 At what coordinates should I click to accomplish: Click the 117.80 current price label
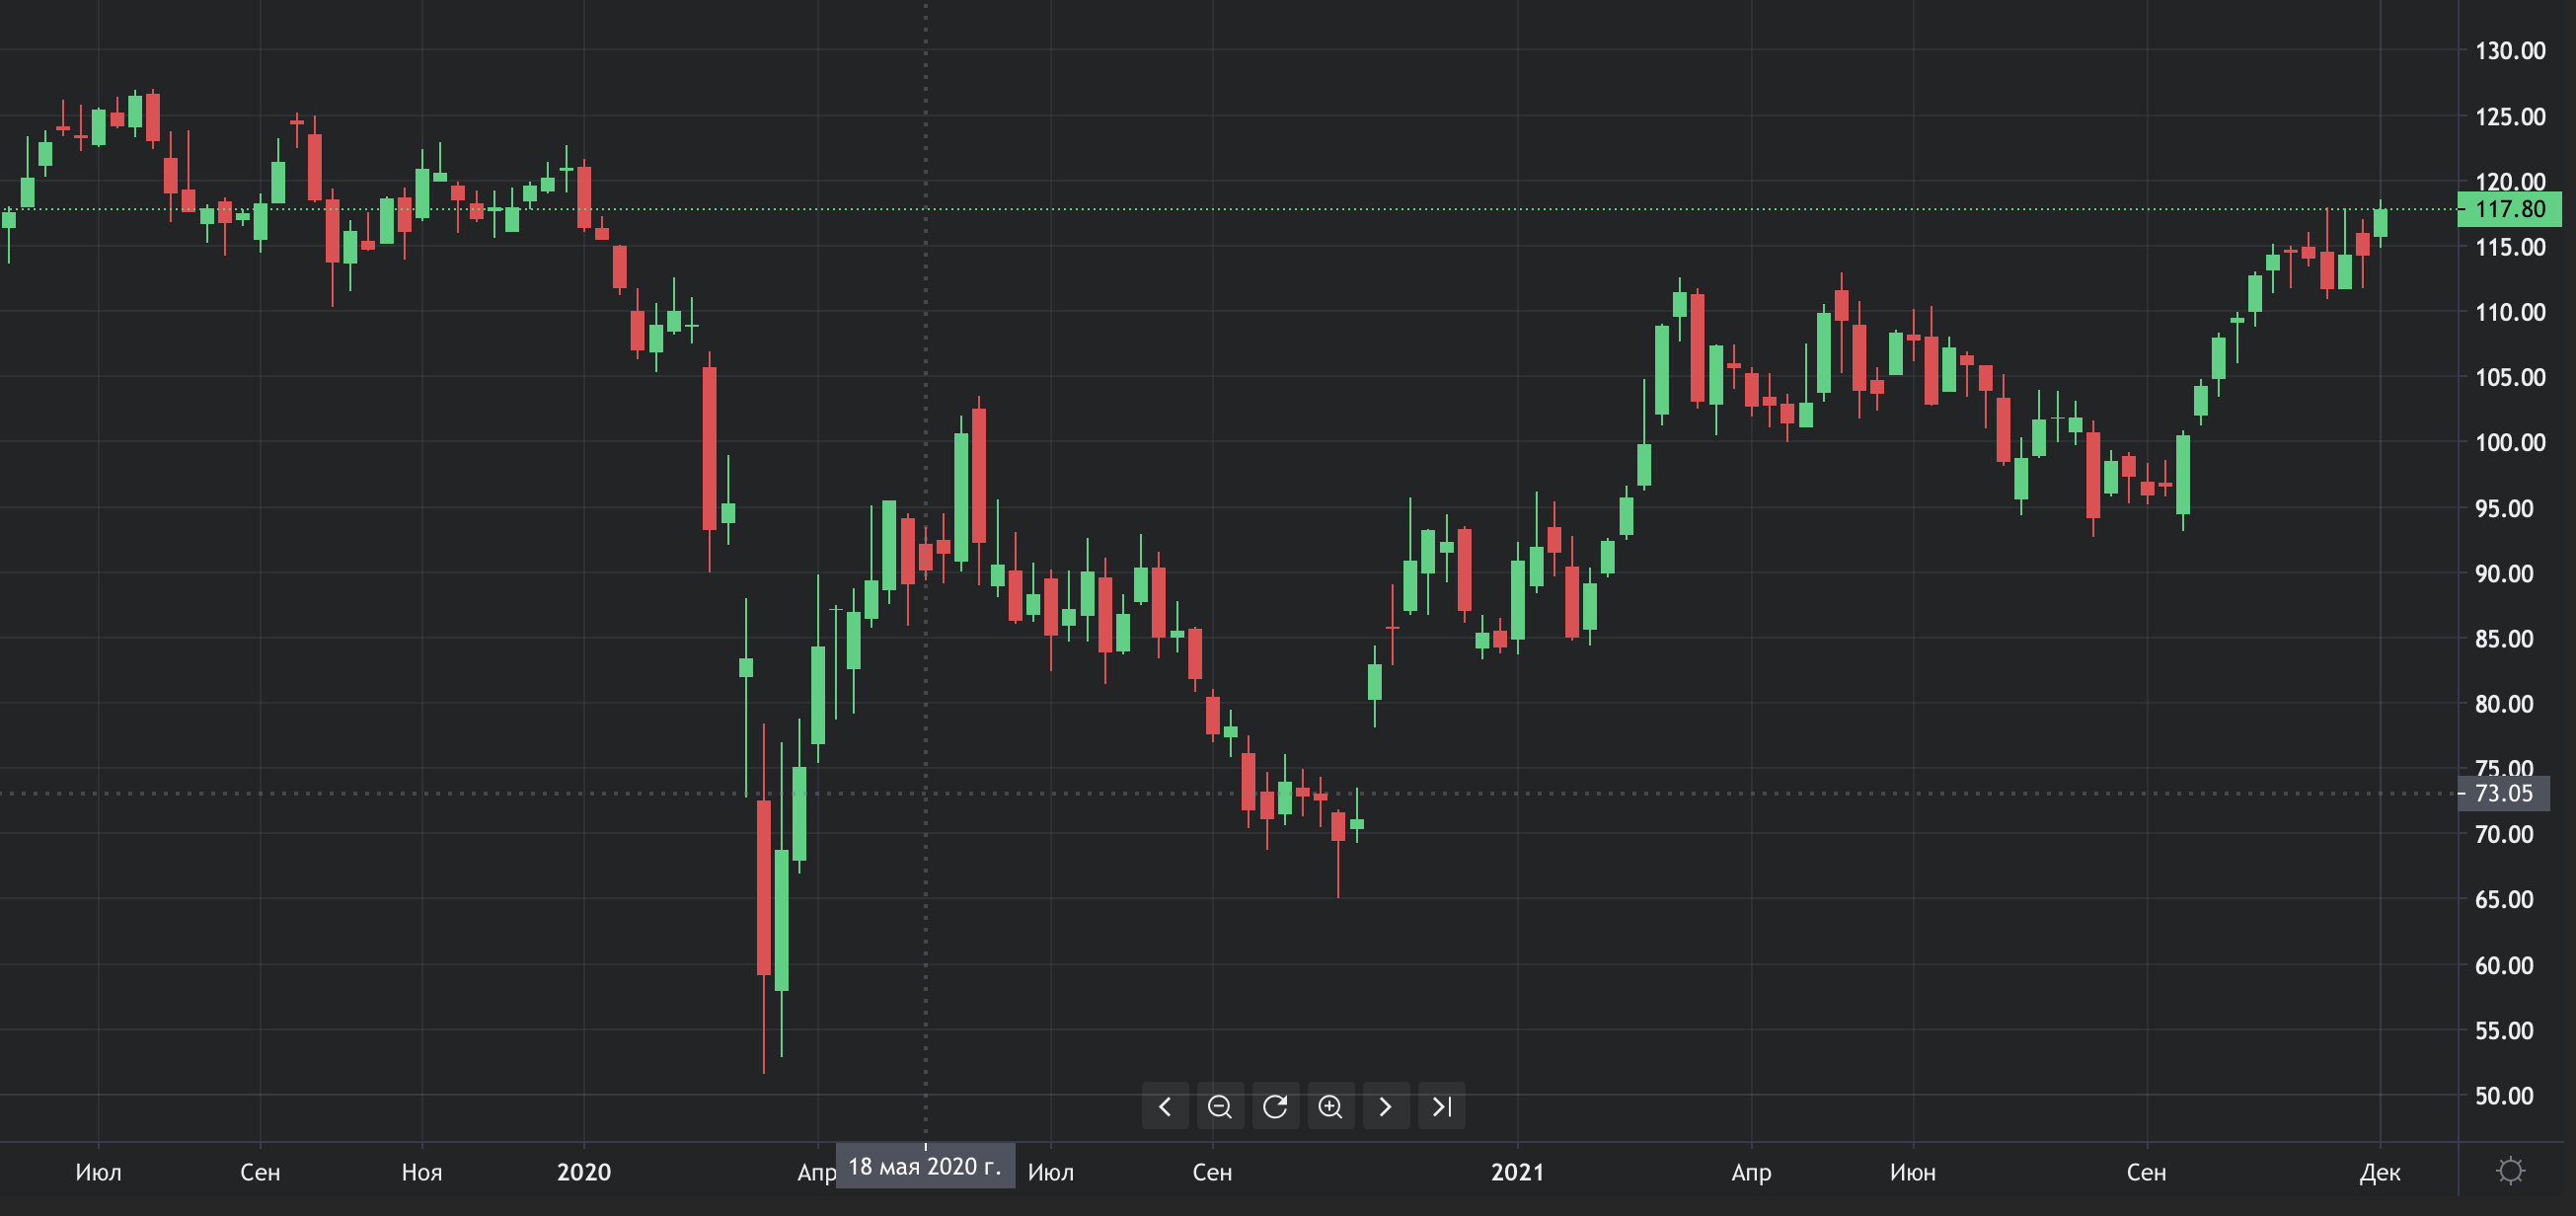[x=2510, y=209]
